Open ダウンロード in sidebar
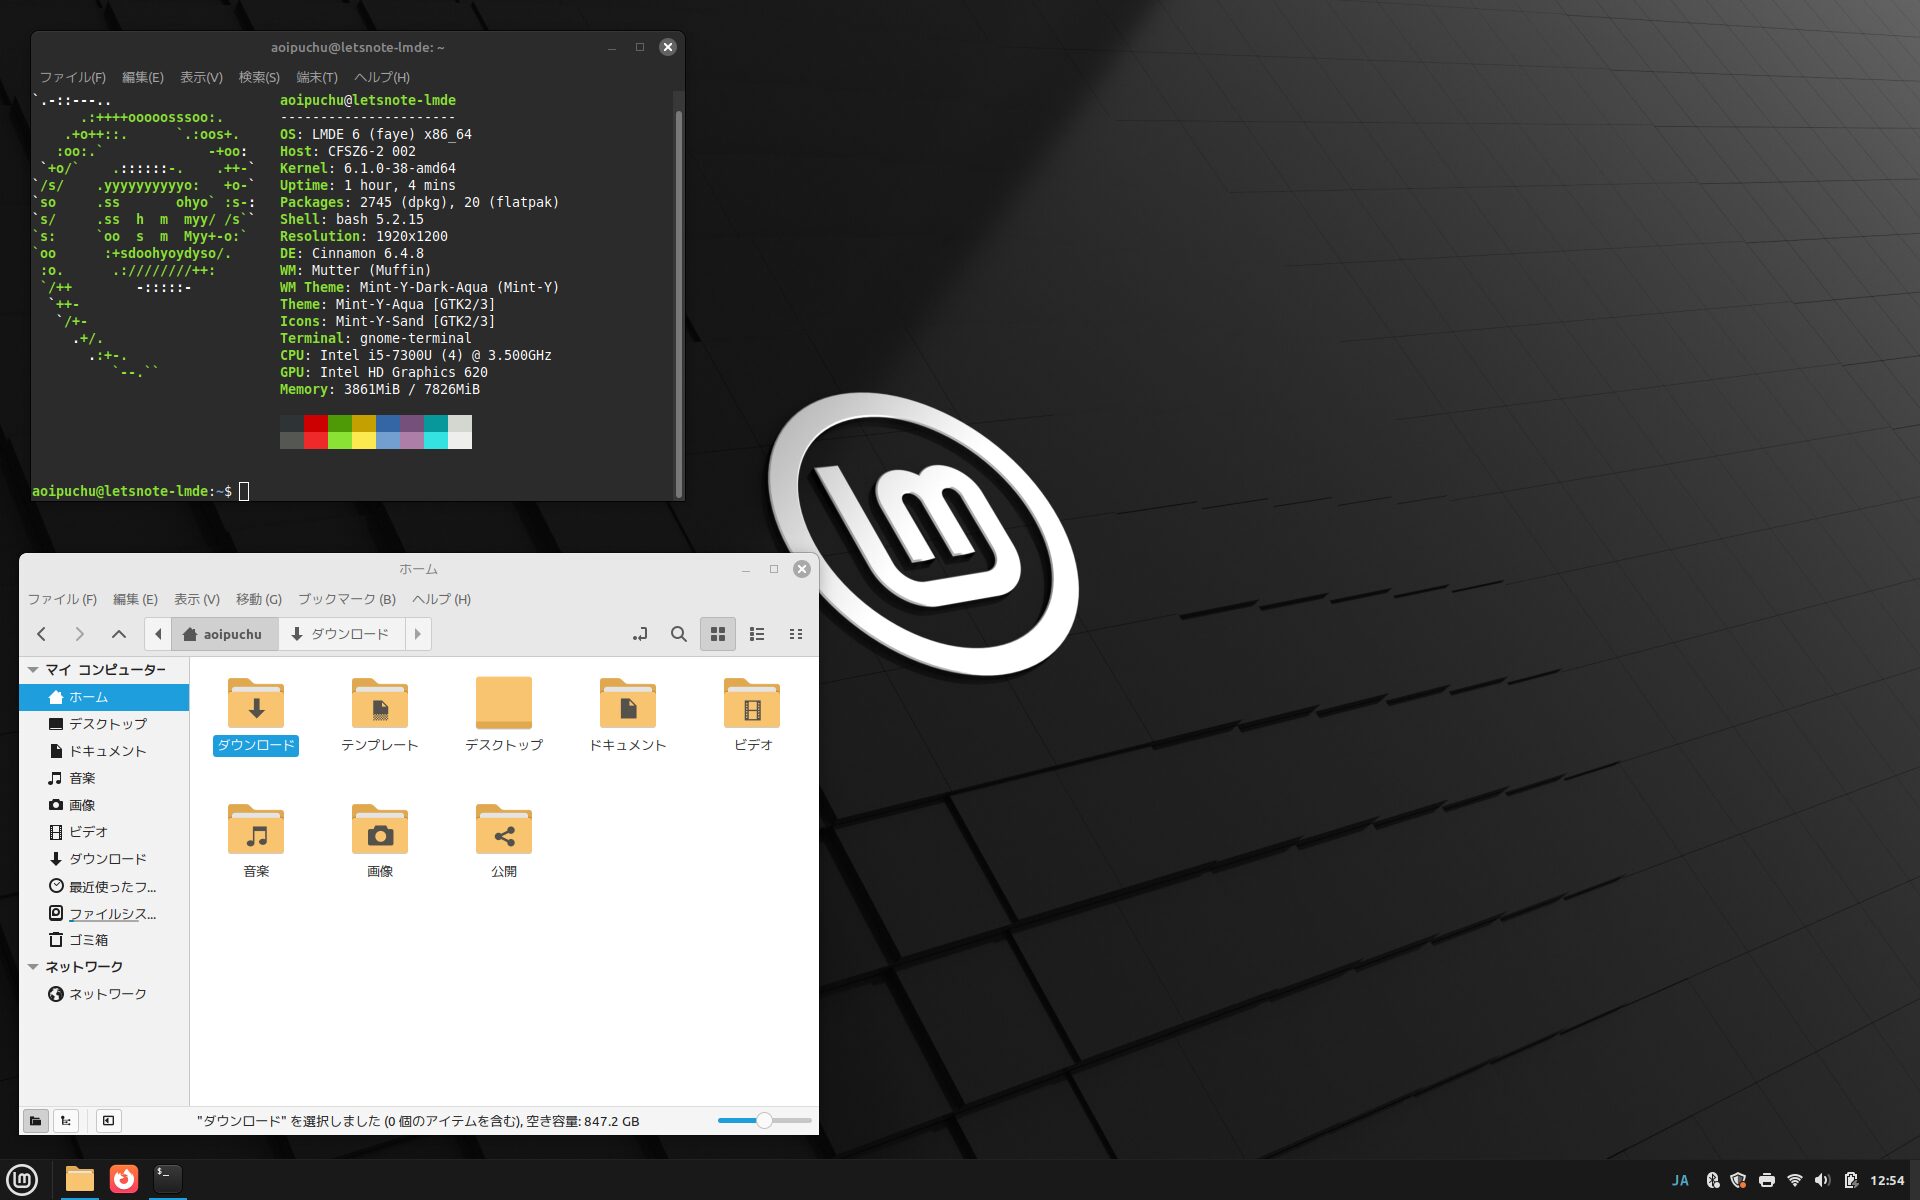 tap(104, 859)
